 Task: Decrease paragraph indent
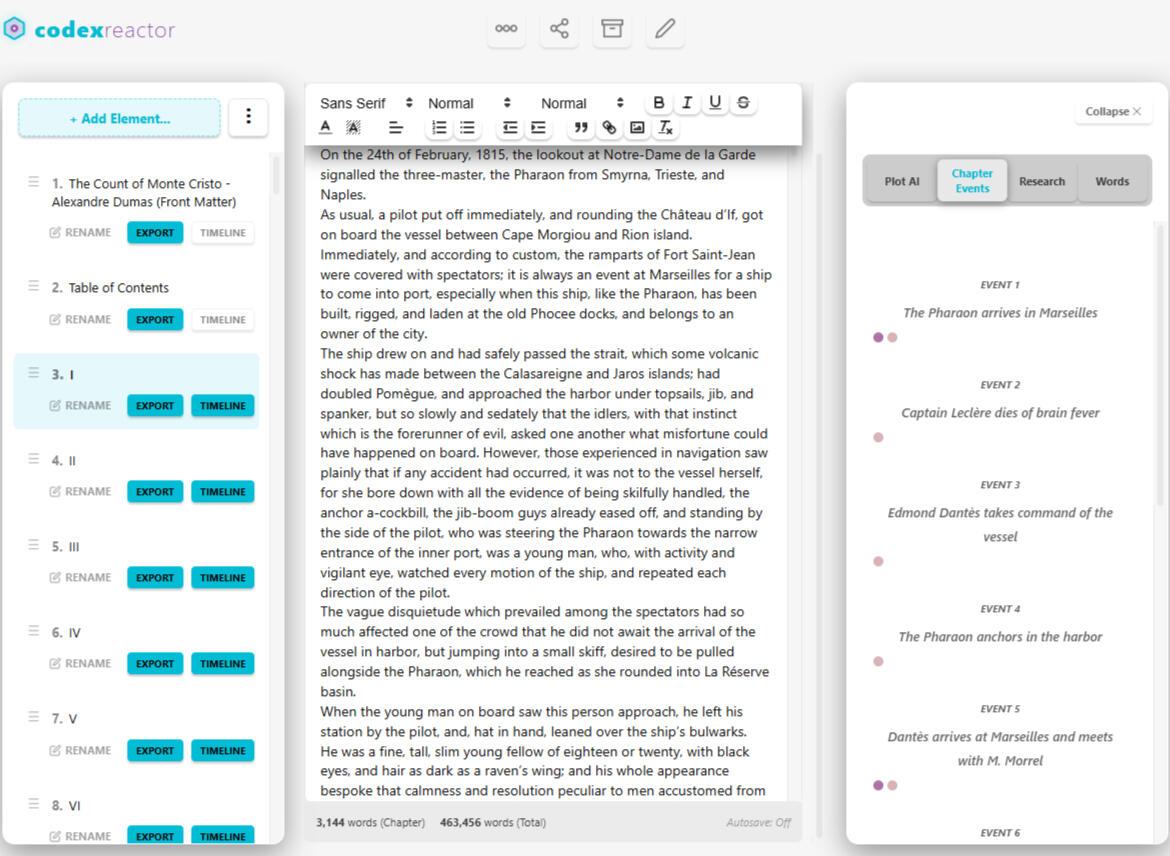tap(510, 128)
